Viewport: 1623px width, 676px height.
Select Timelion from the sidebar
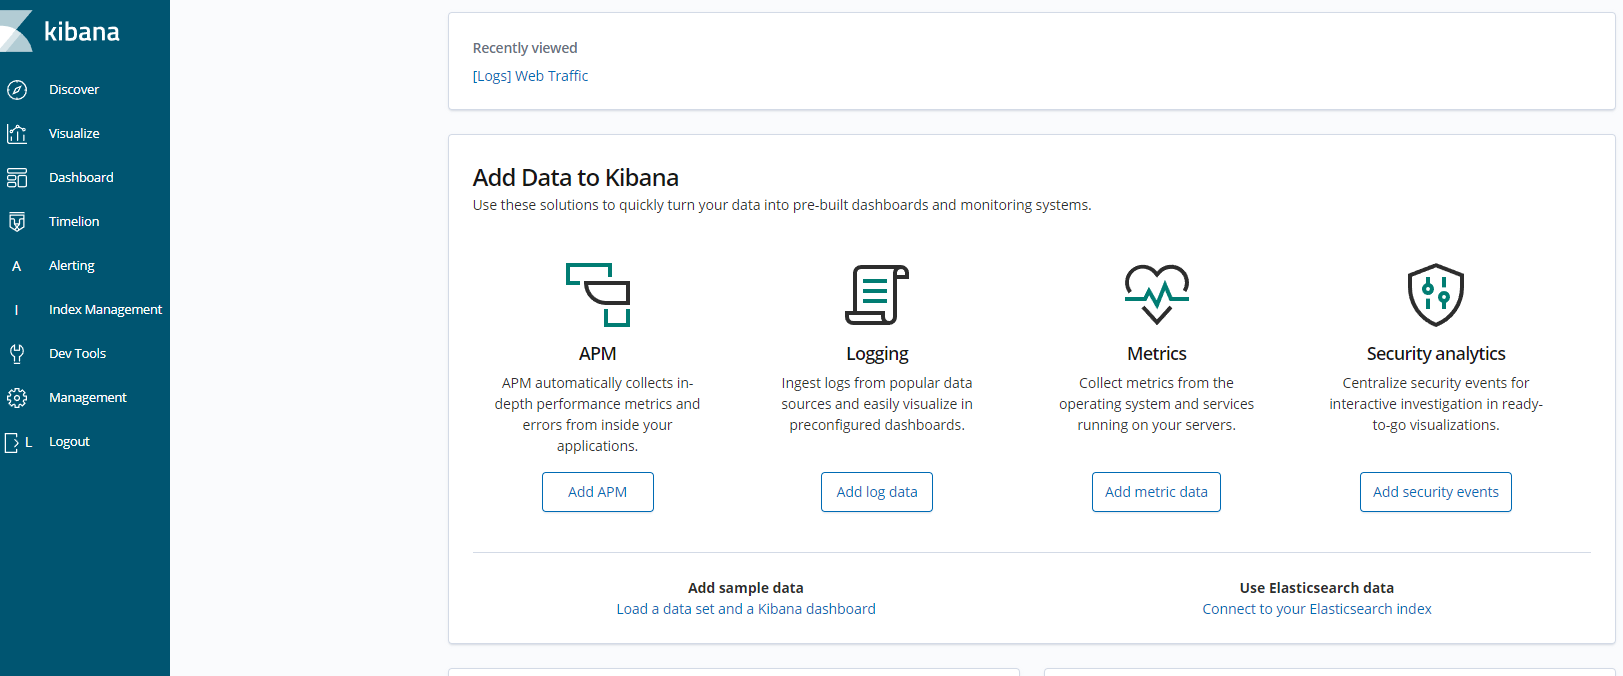[x=74, y=222]
